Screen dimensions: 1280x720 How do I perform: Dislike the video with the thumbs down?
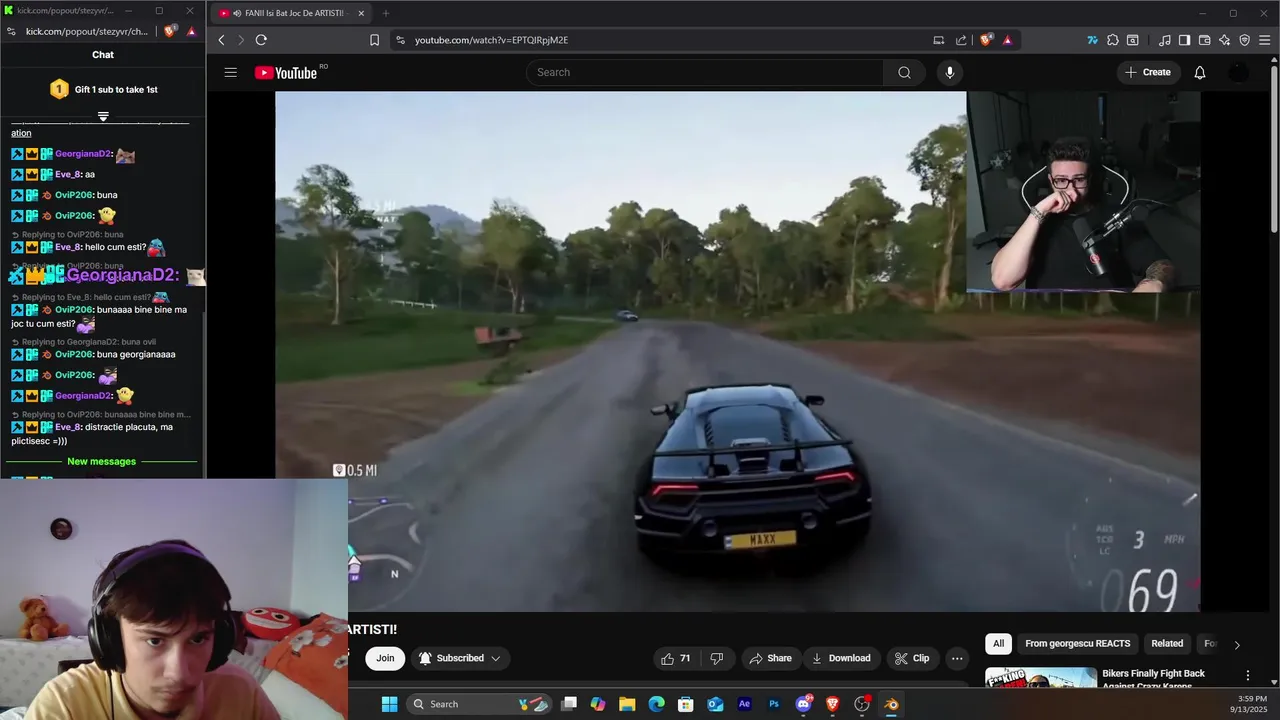pyautogui.click(x=717, y=658)
